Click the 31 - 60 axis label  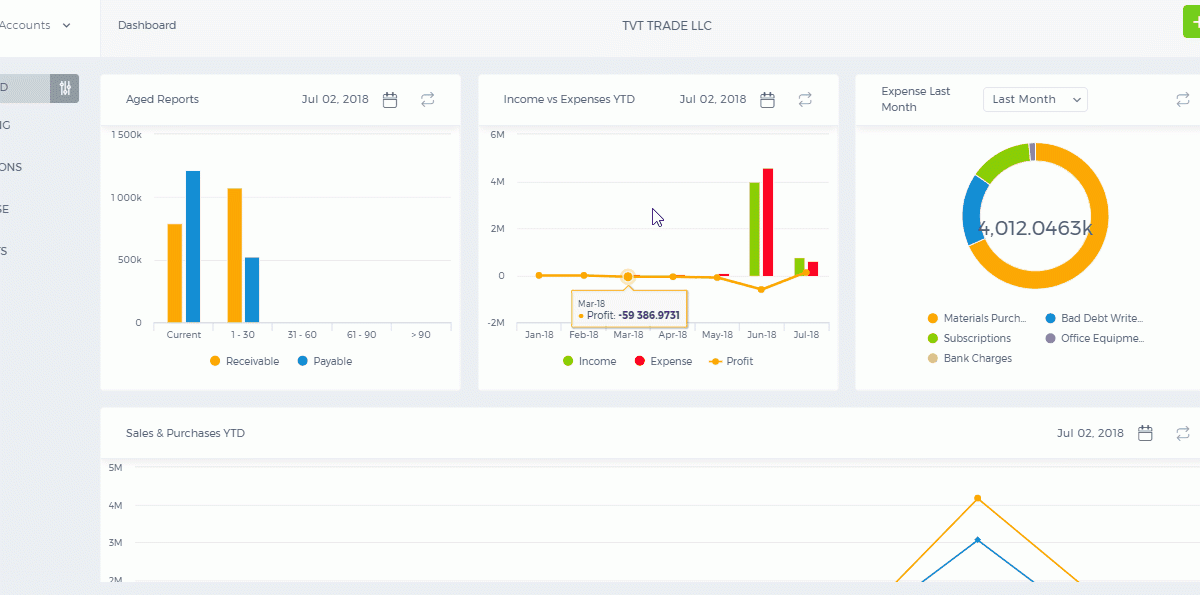coord(302,335)
